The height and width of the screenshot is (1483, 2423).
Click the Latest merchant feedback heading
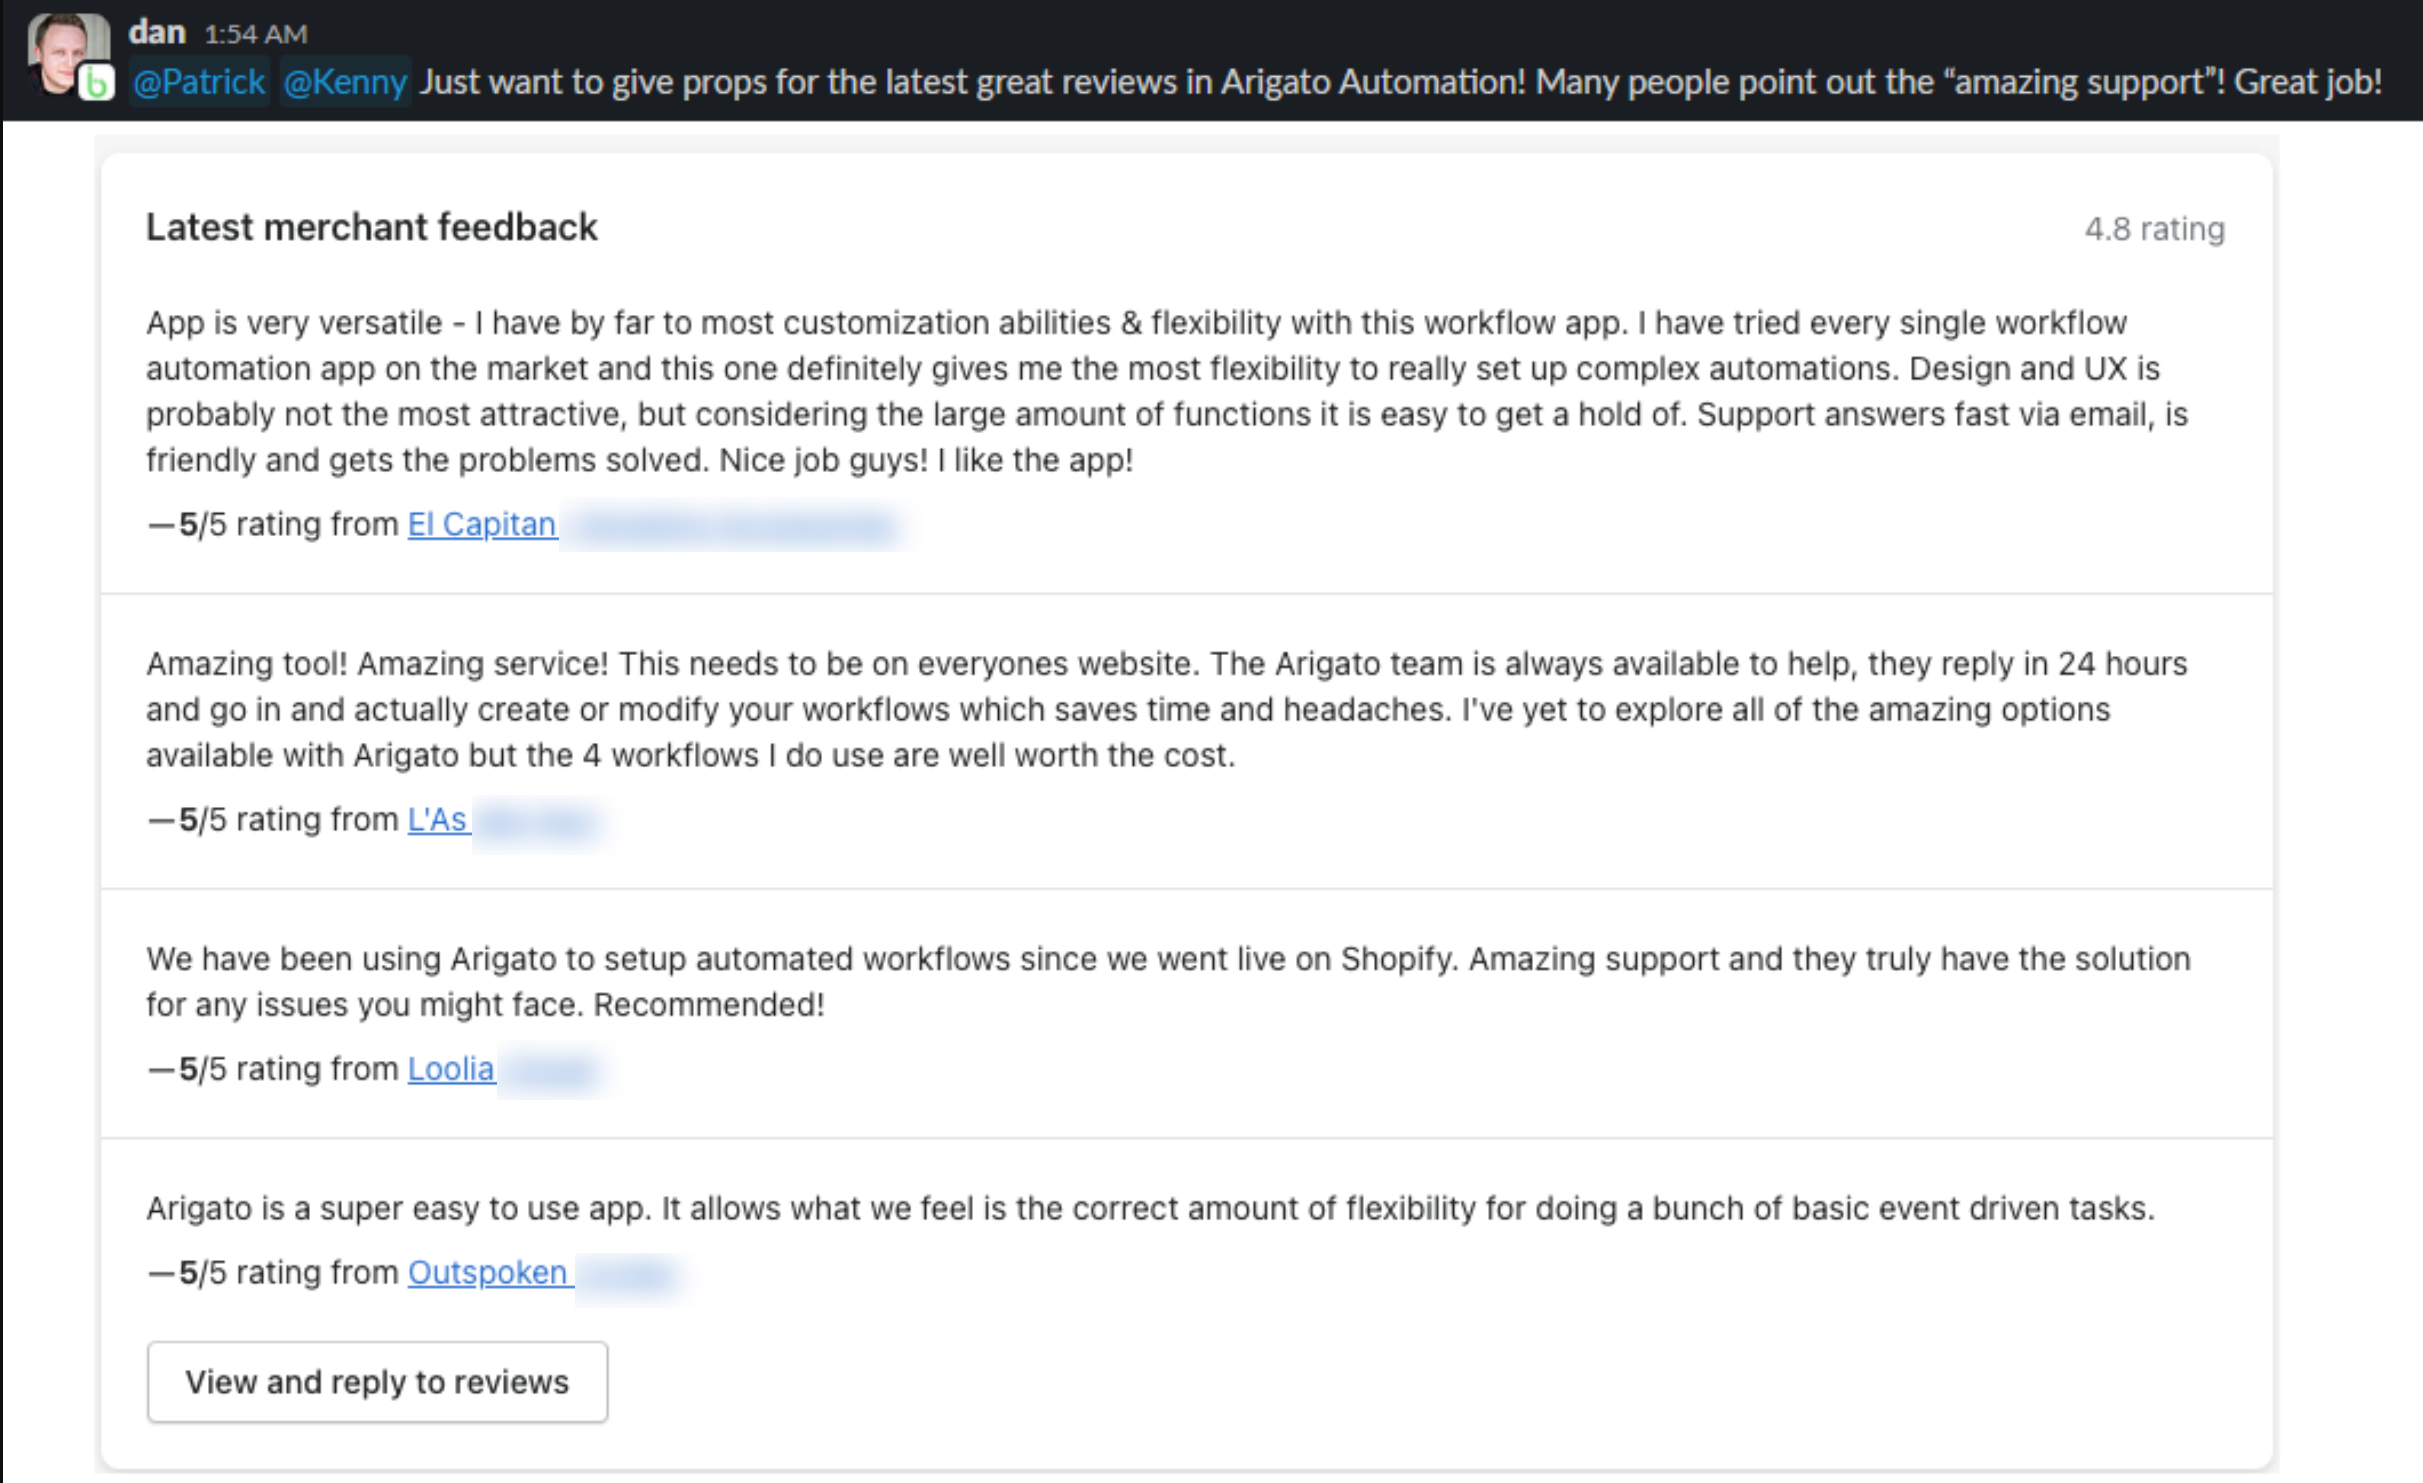[372, 227]
